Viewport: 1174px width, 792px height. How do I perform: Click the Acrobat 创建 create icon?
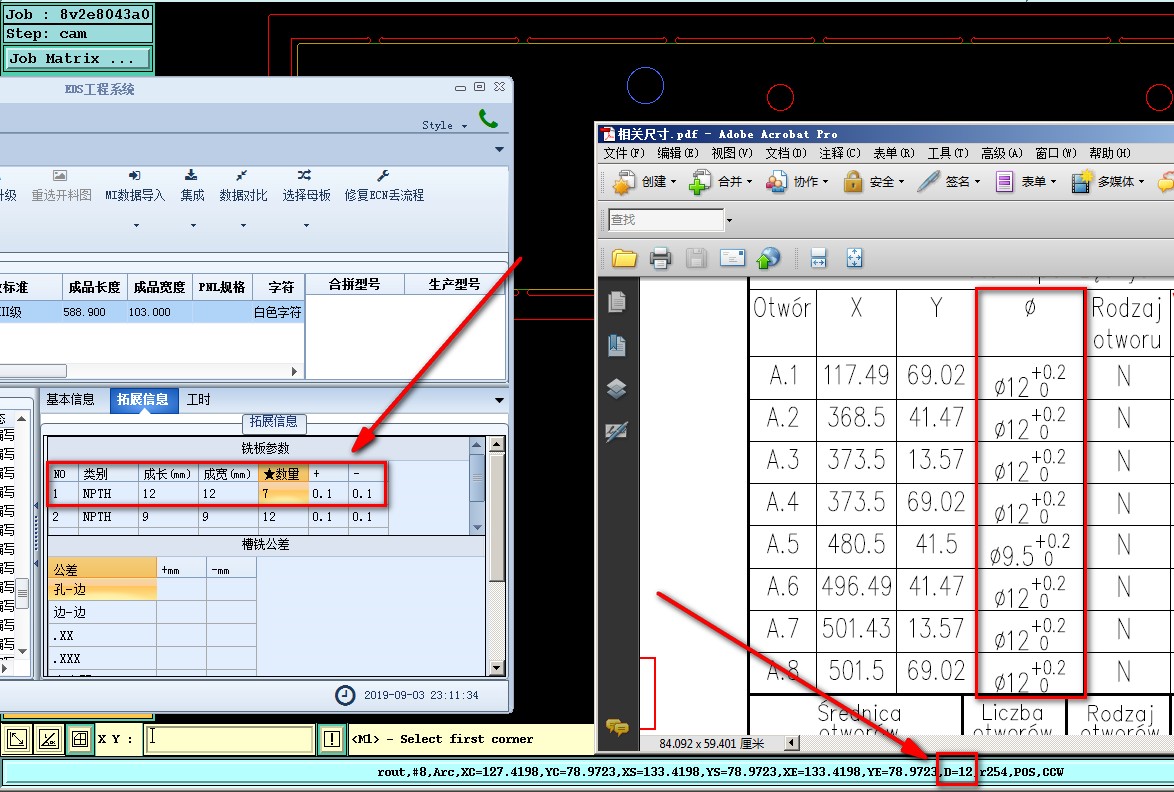point(624,182)
